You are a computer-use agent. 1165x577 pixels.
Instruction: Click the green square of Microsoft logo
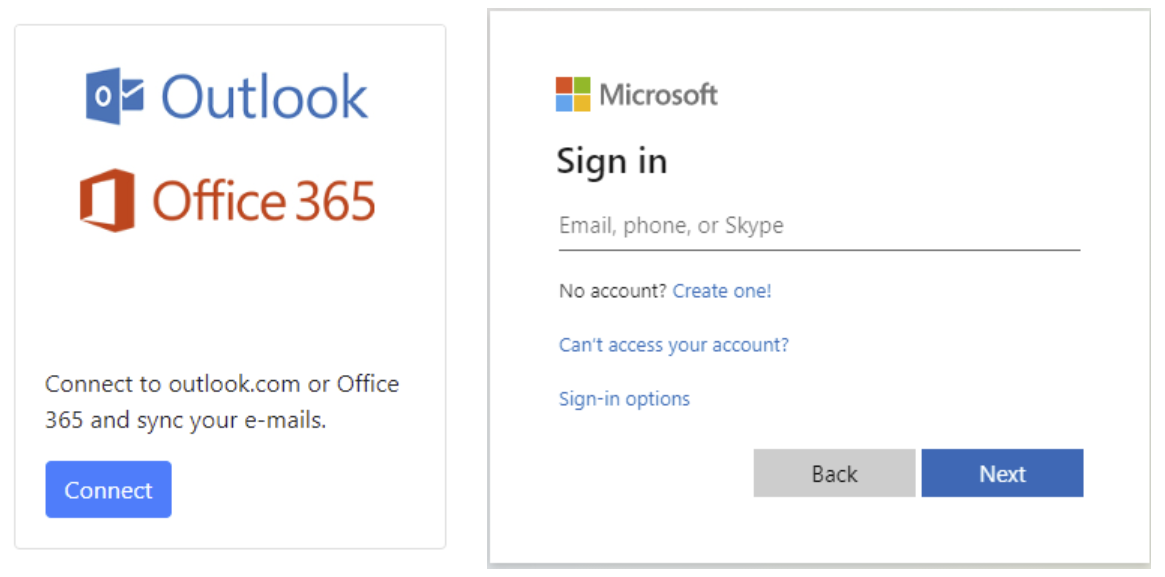(582, 85)
